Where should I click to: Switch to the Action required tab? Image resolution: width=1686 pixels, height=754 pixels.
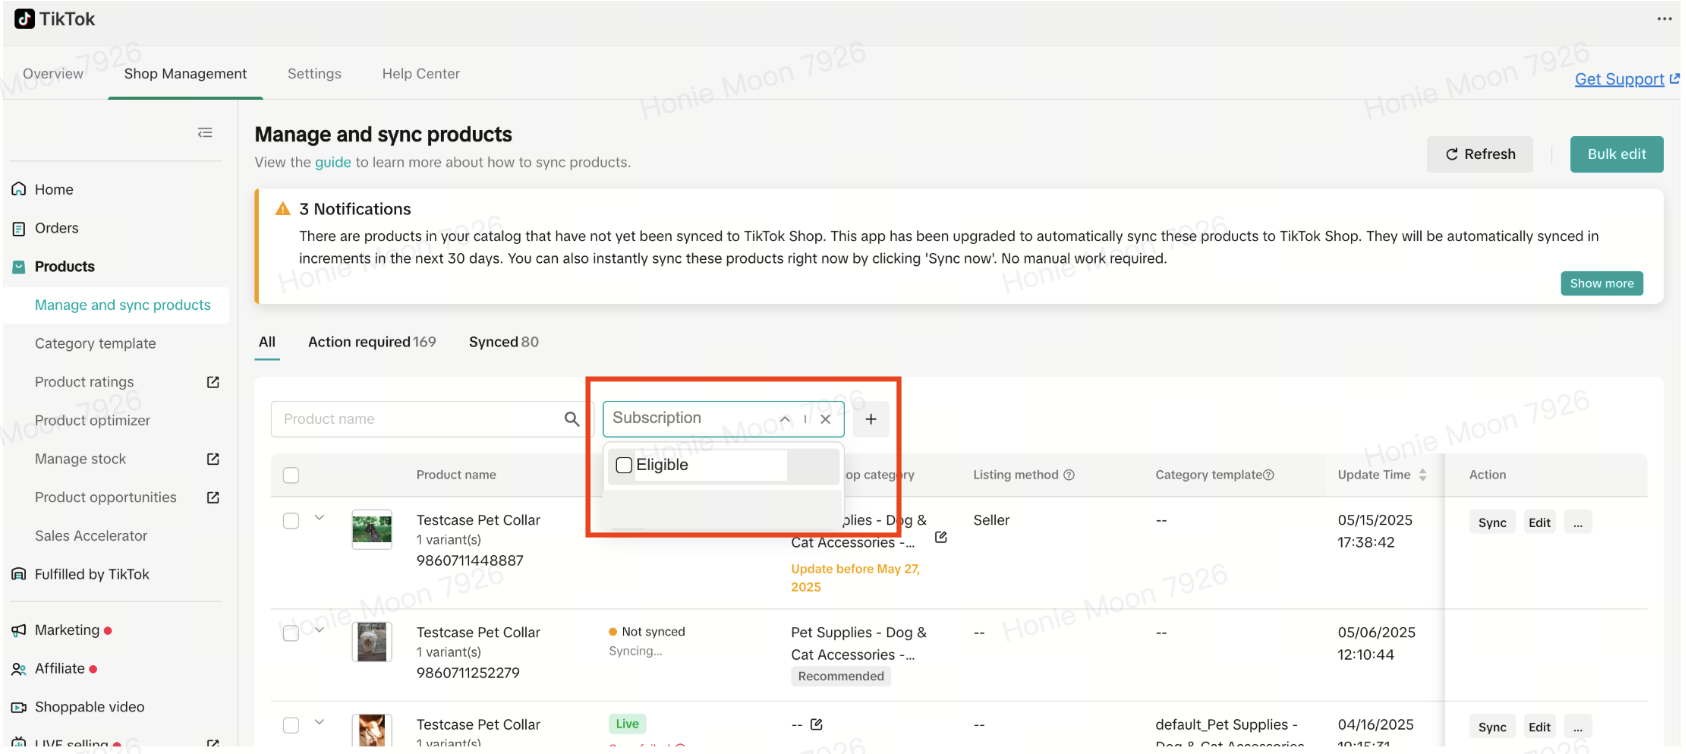[x=371, y=342]
